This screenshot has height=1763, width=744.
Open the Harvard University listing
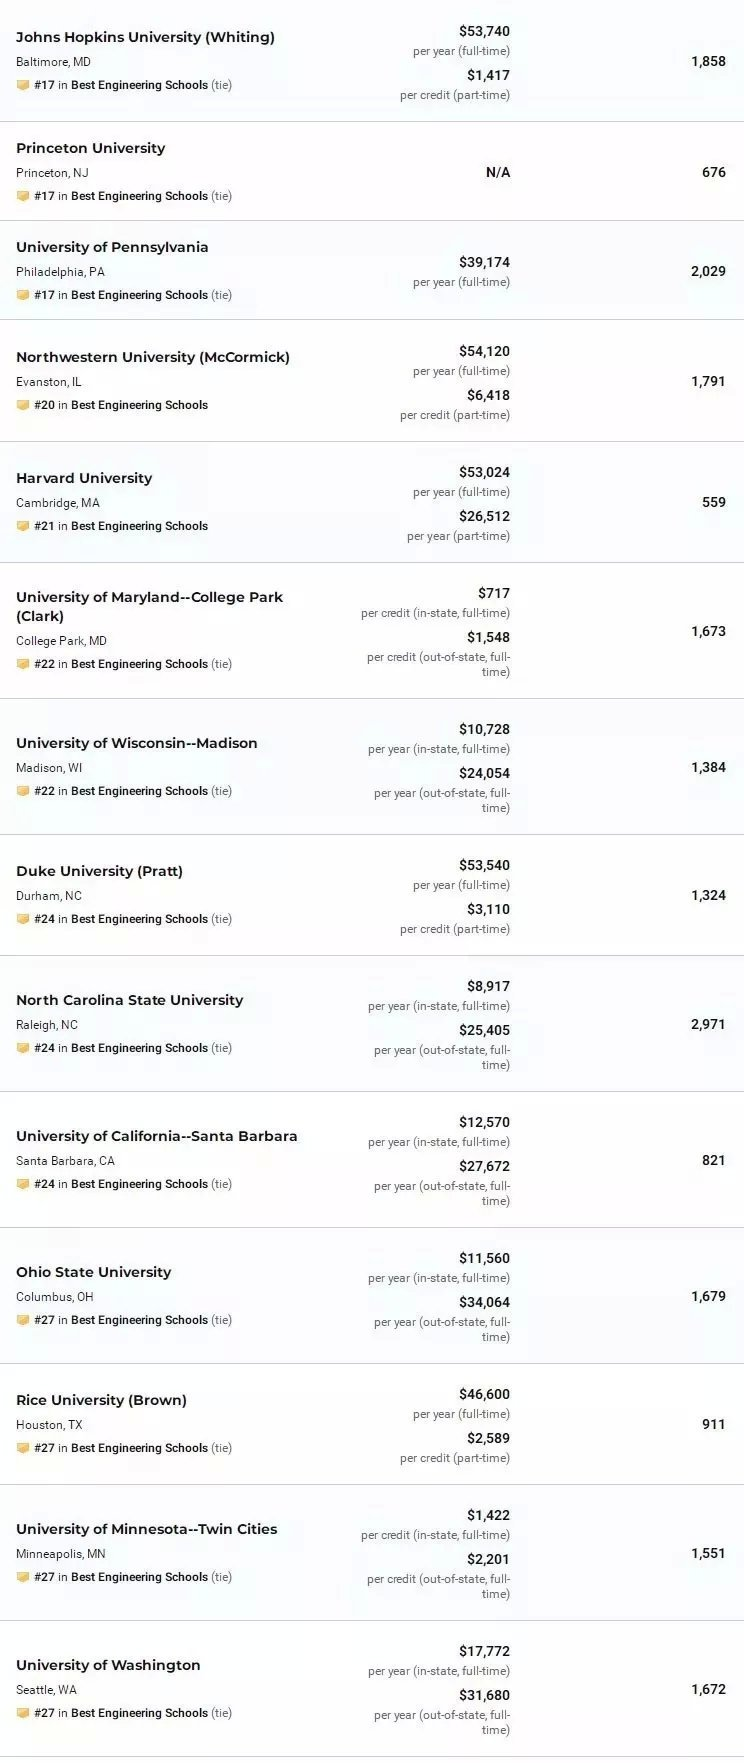pos(84,478)
